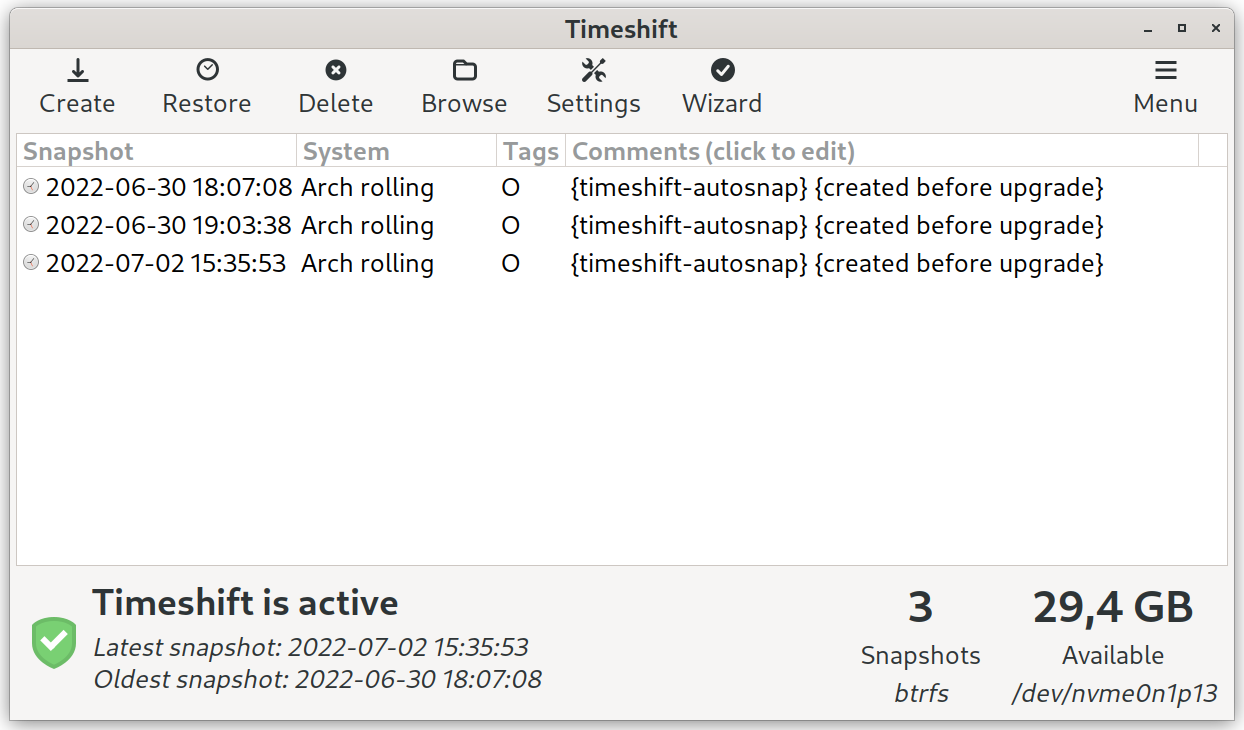Sort by the System column header
The width and height of the screenshot is (1244, 730).
tap(397, 151)
